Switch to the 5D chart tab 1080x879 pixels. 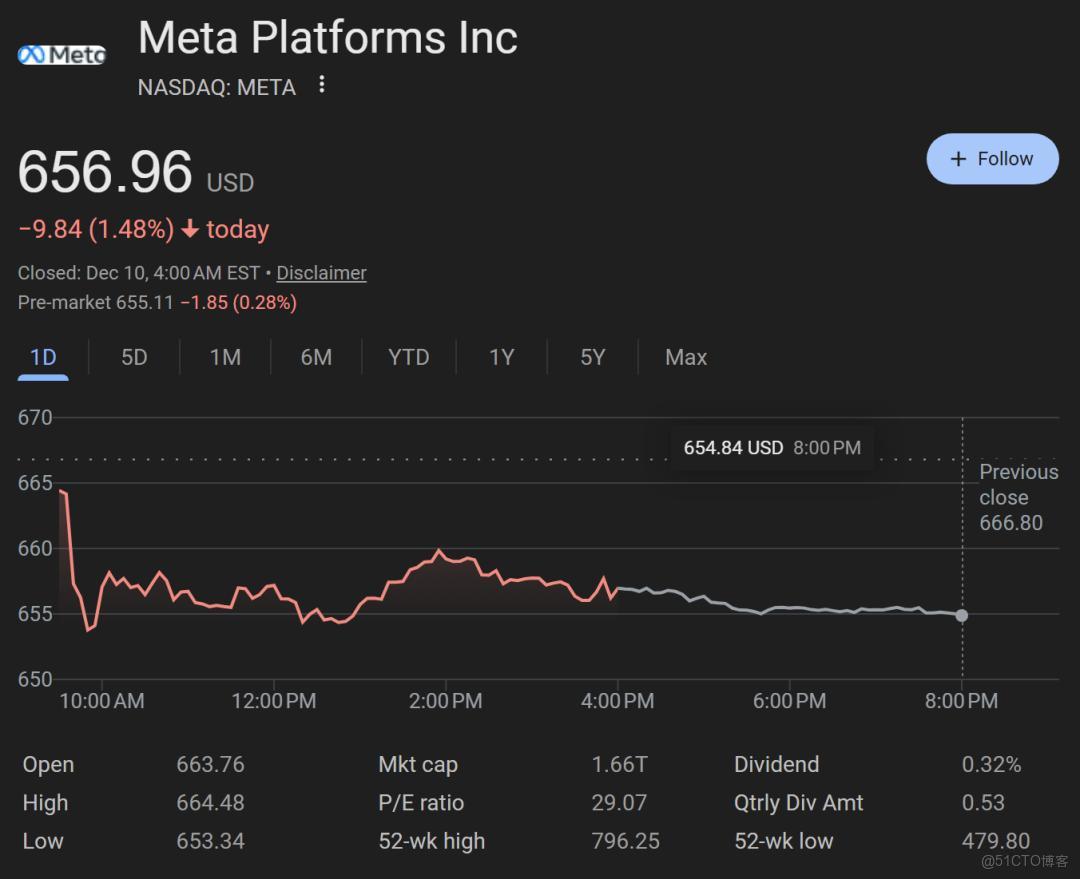pos(134,357)
